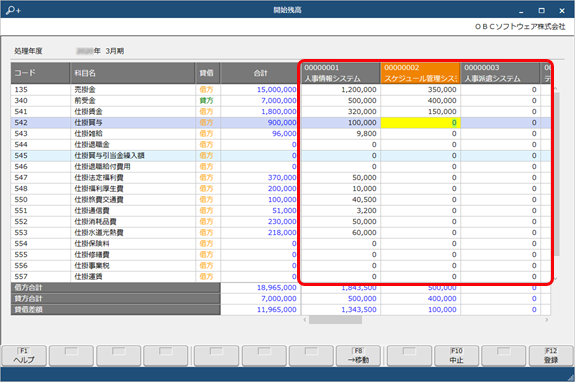
Task: Select the 仕掛賞与引当金繰入額 row
Action: click(281, 155)
